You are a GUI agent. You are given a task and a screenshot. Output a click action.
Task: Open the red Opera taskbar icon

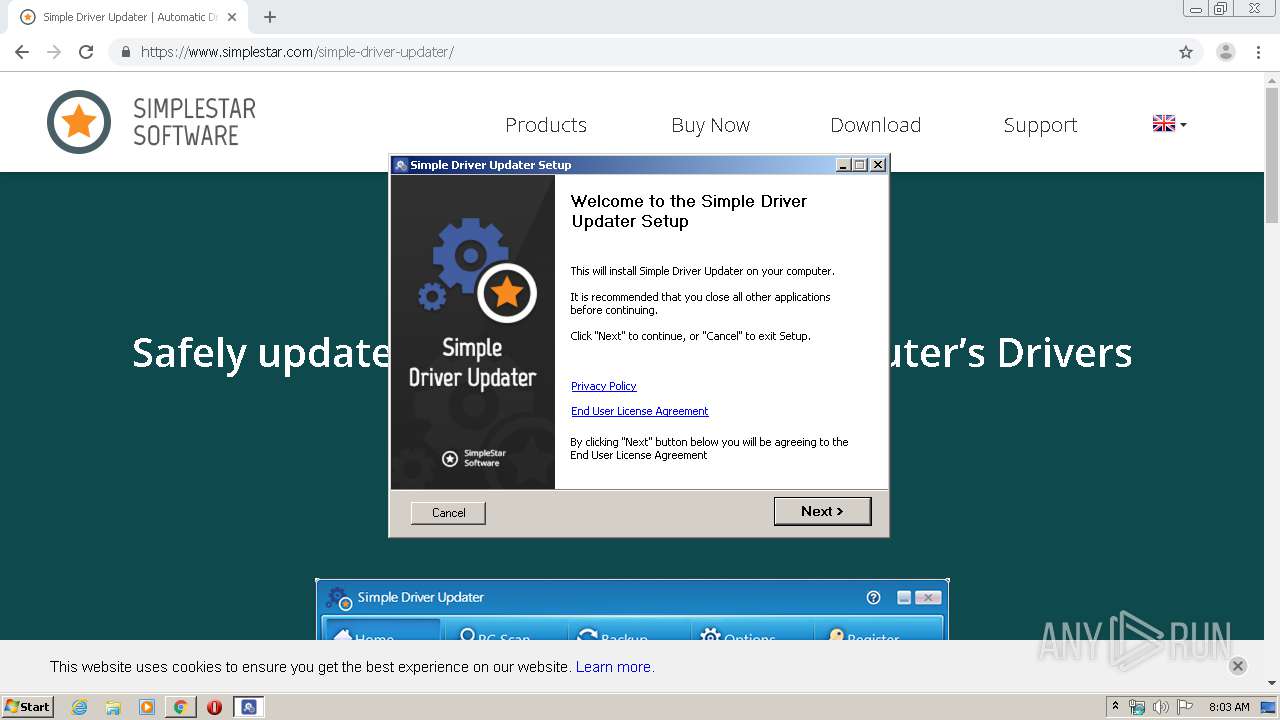pyautogui.click(x=214, y=707)
